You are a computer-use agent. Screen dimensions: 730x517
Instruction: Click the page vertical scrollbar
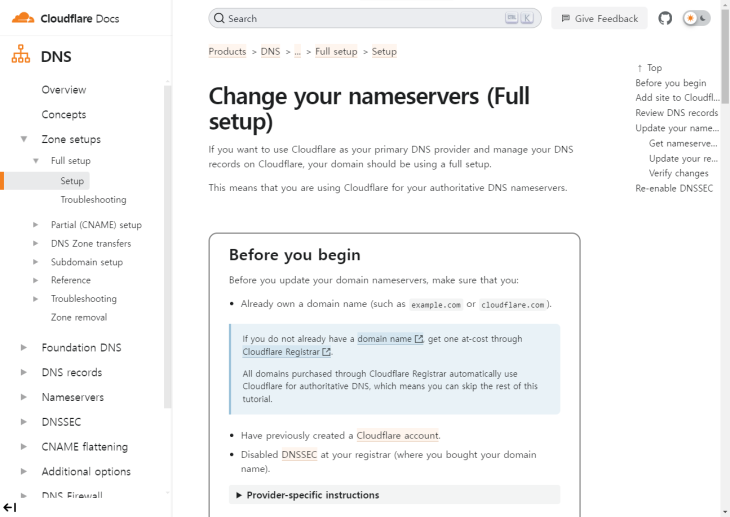point(724,250)
